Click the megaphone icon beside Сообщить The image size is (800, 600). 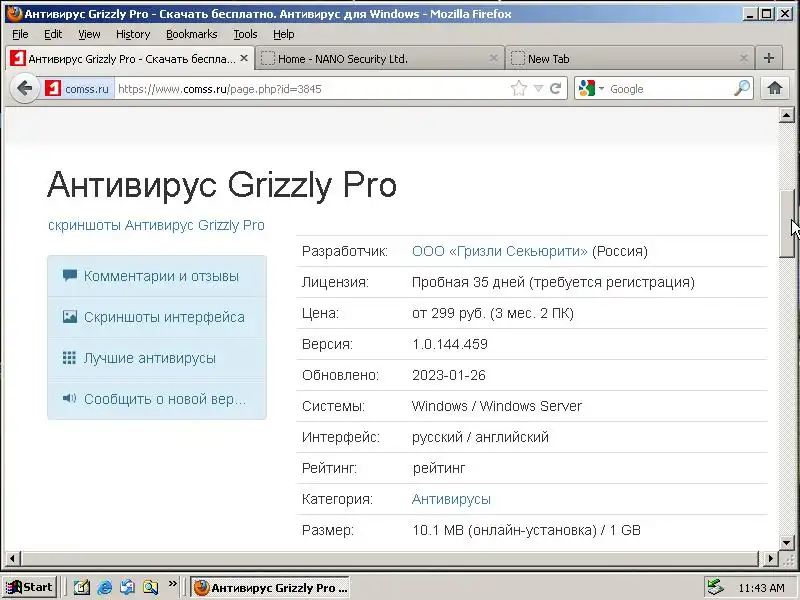[69, 398]
